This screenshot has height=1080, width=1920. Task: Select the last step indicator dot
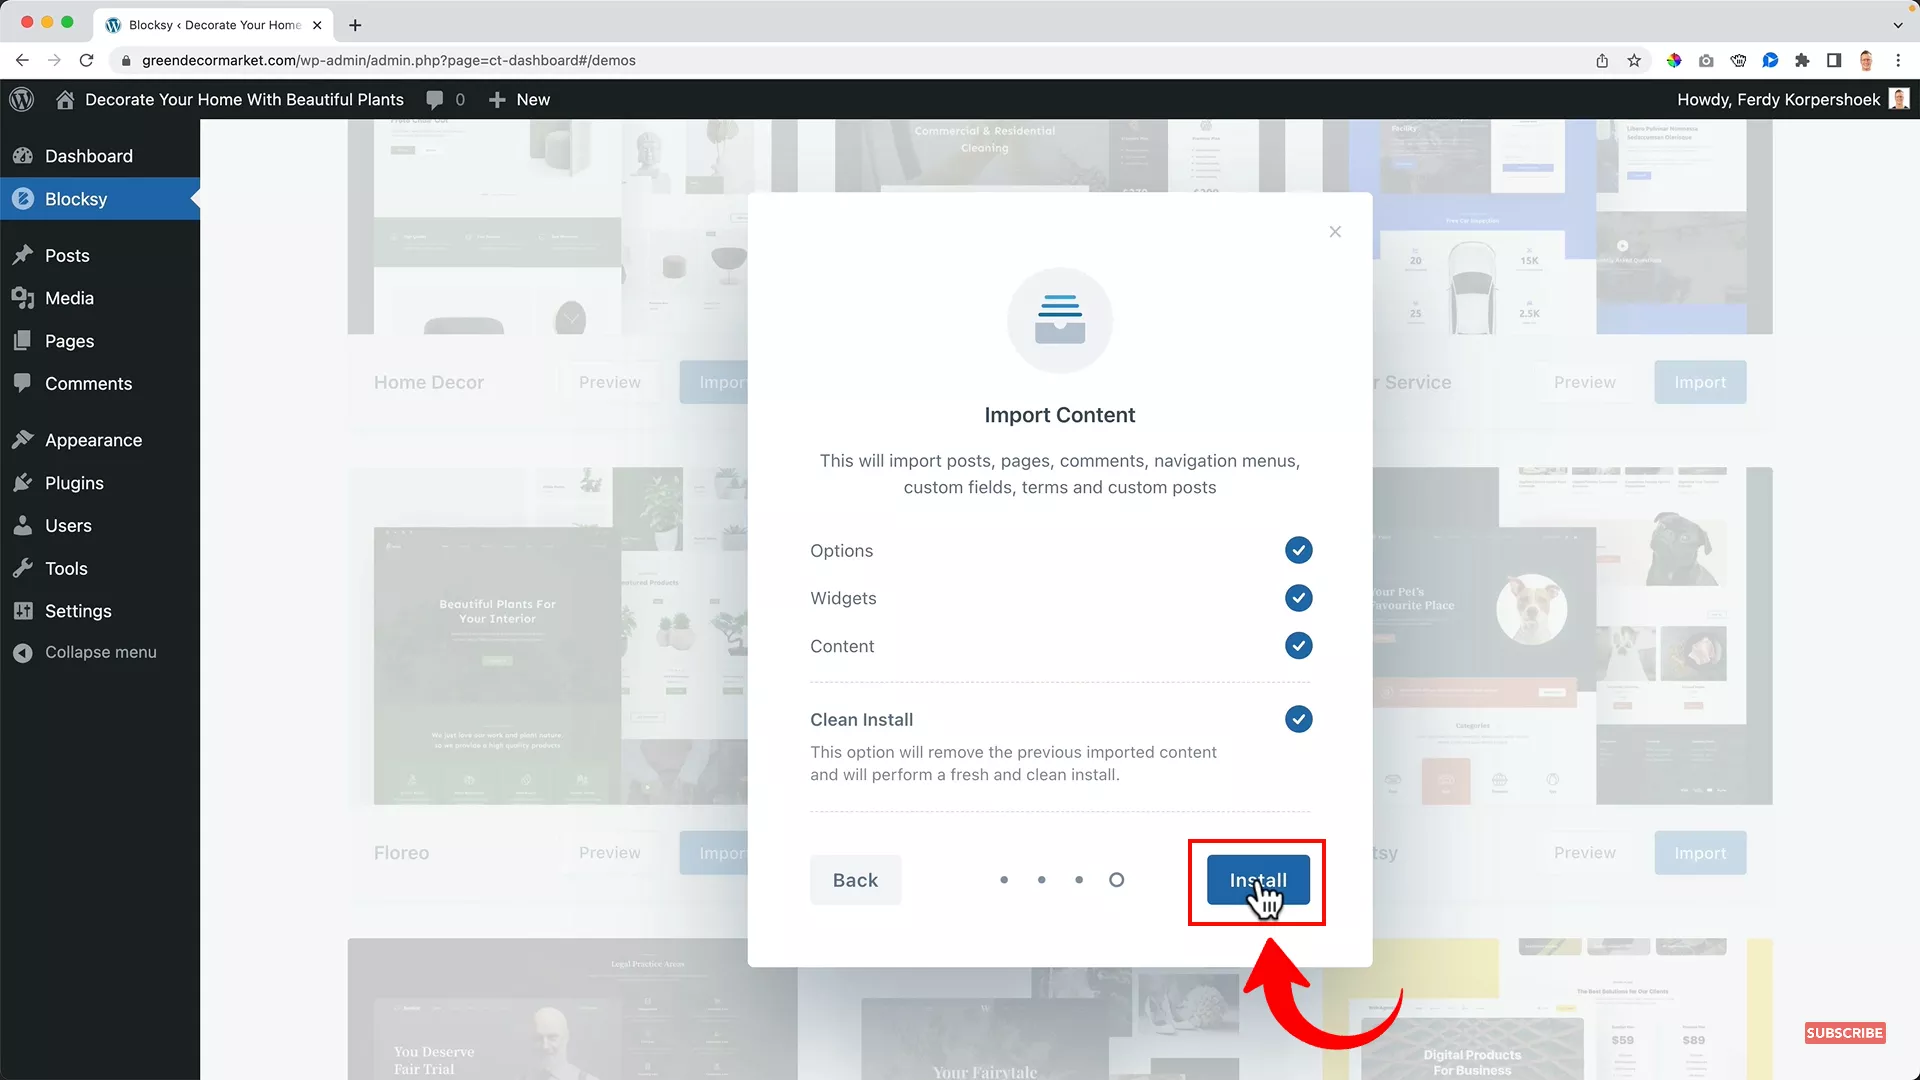1117,880
